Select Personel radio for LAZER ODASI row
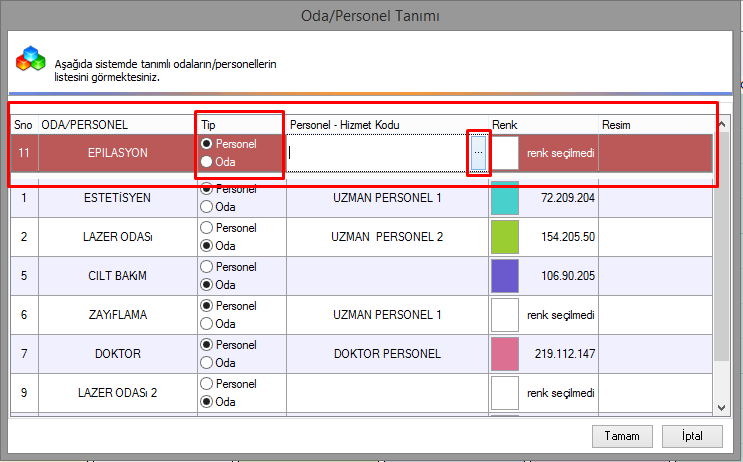The height and width of the screenshot is (462, 743). (x=207, y=228)
